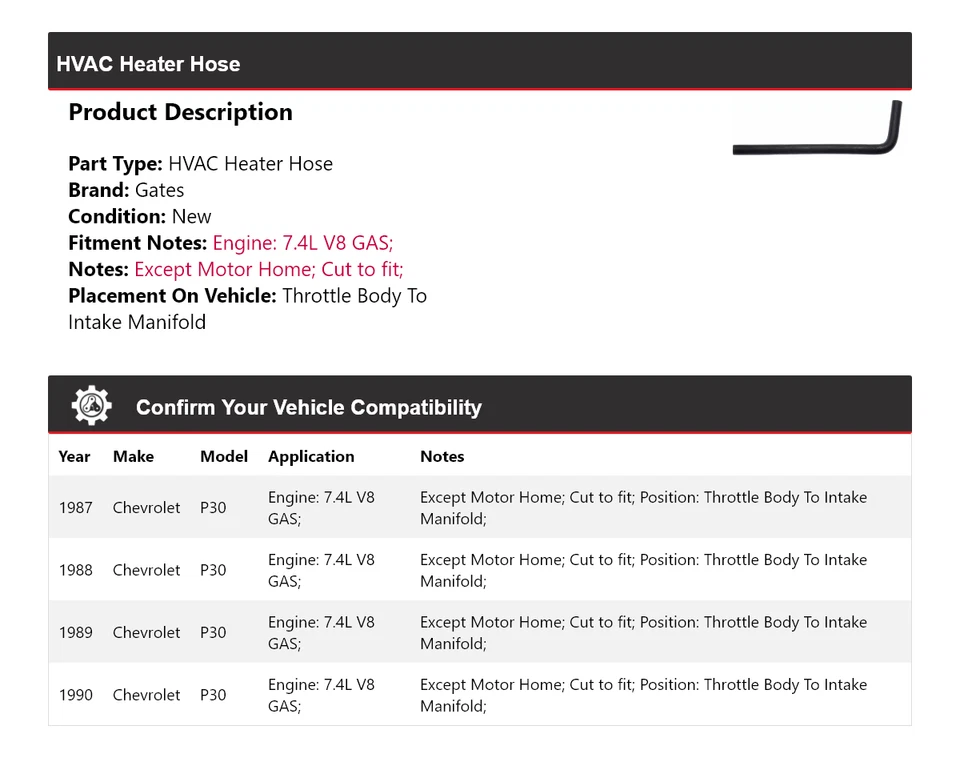Click the Make column header
This screenshot has height=758, width=960.
click(x=133, y=457)
